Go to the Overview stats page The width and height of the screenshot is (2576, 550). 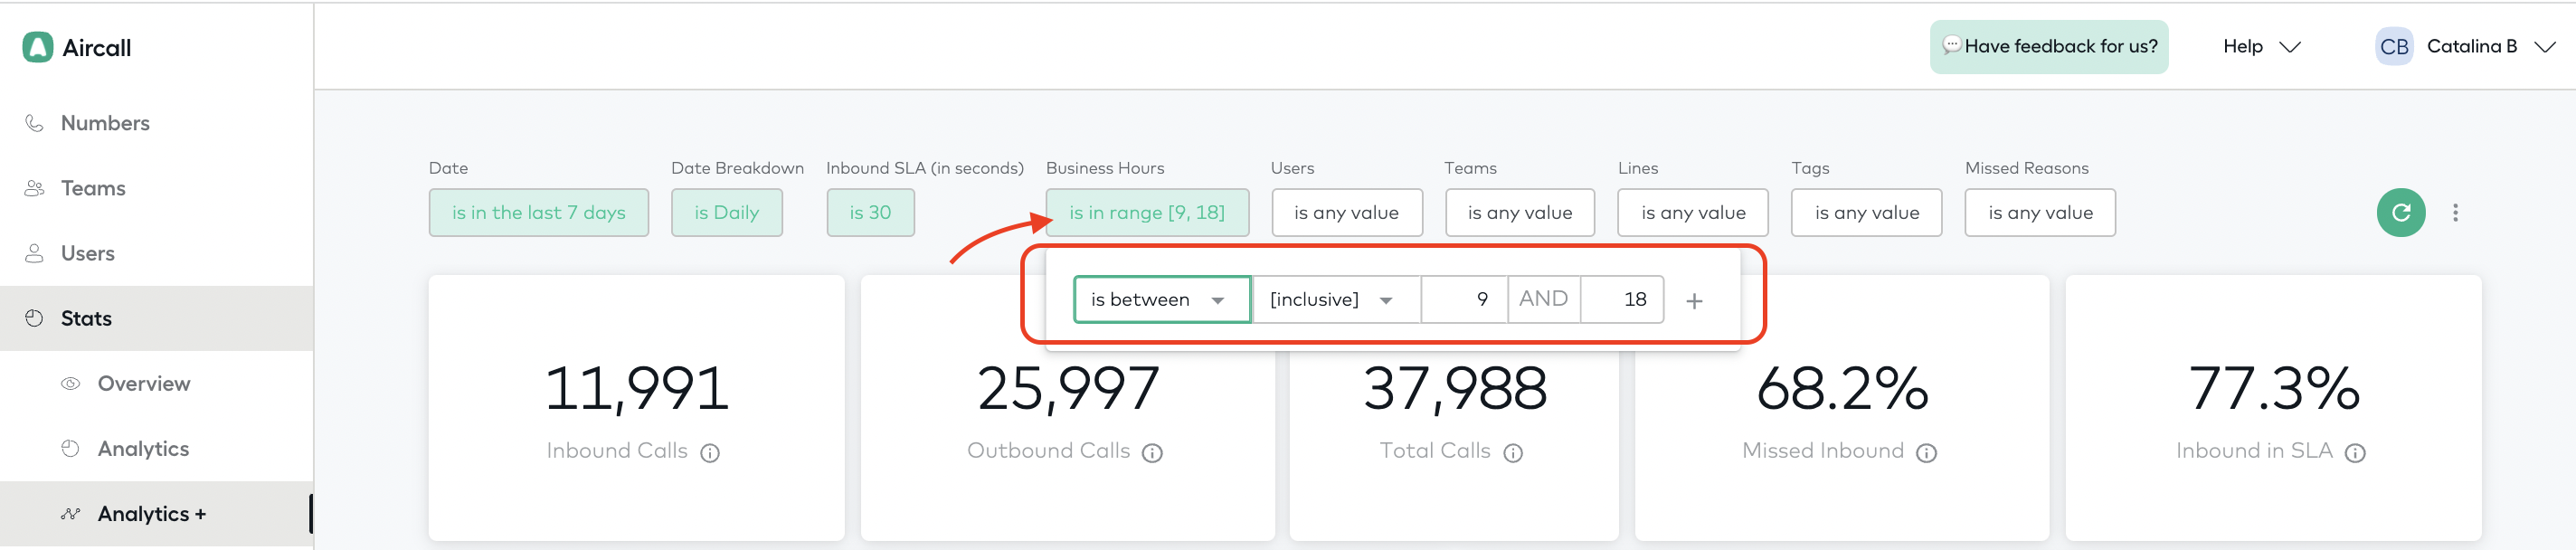tap(157, 384)
